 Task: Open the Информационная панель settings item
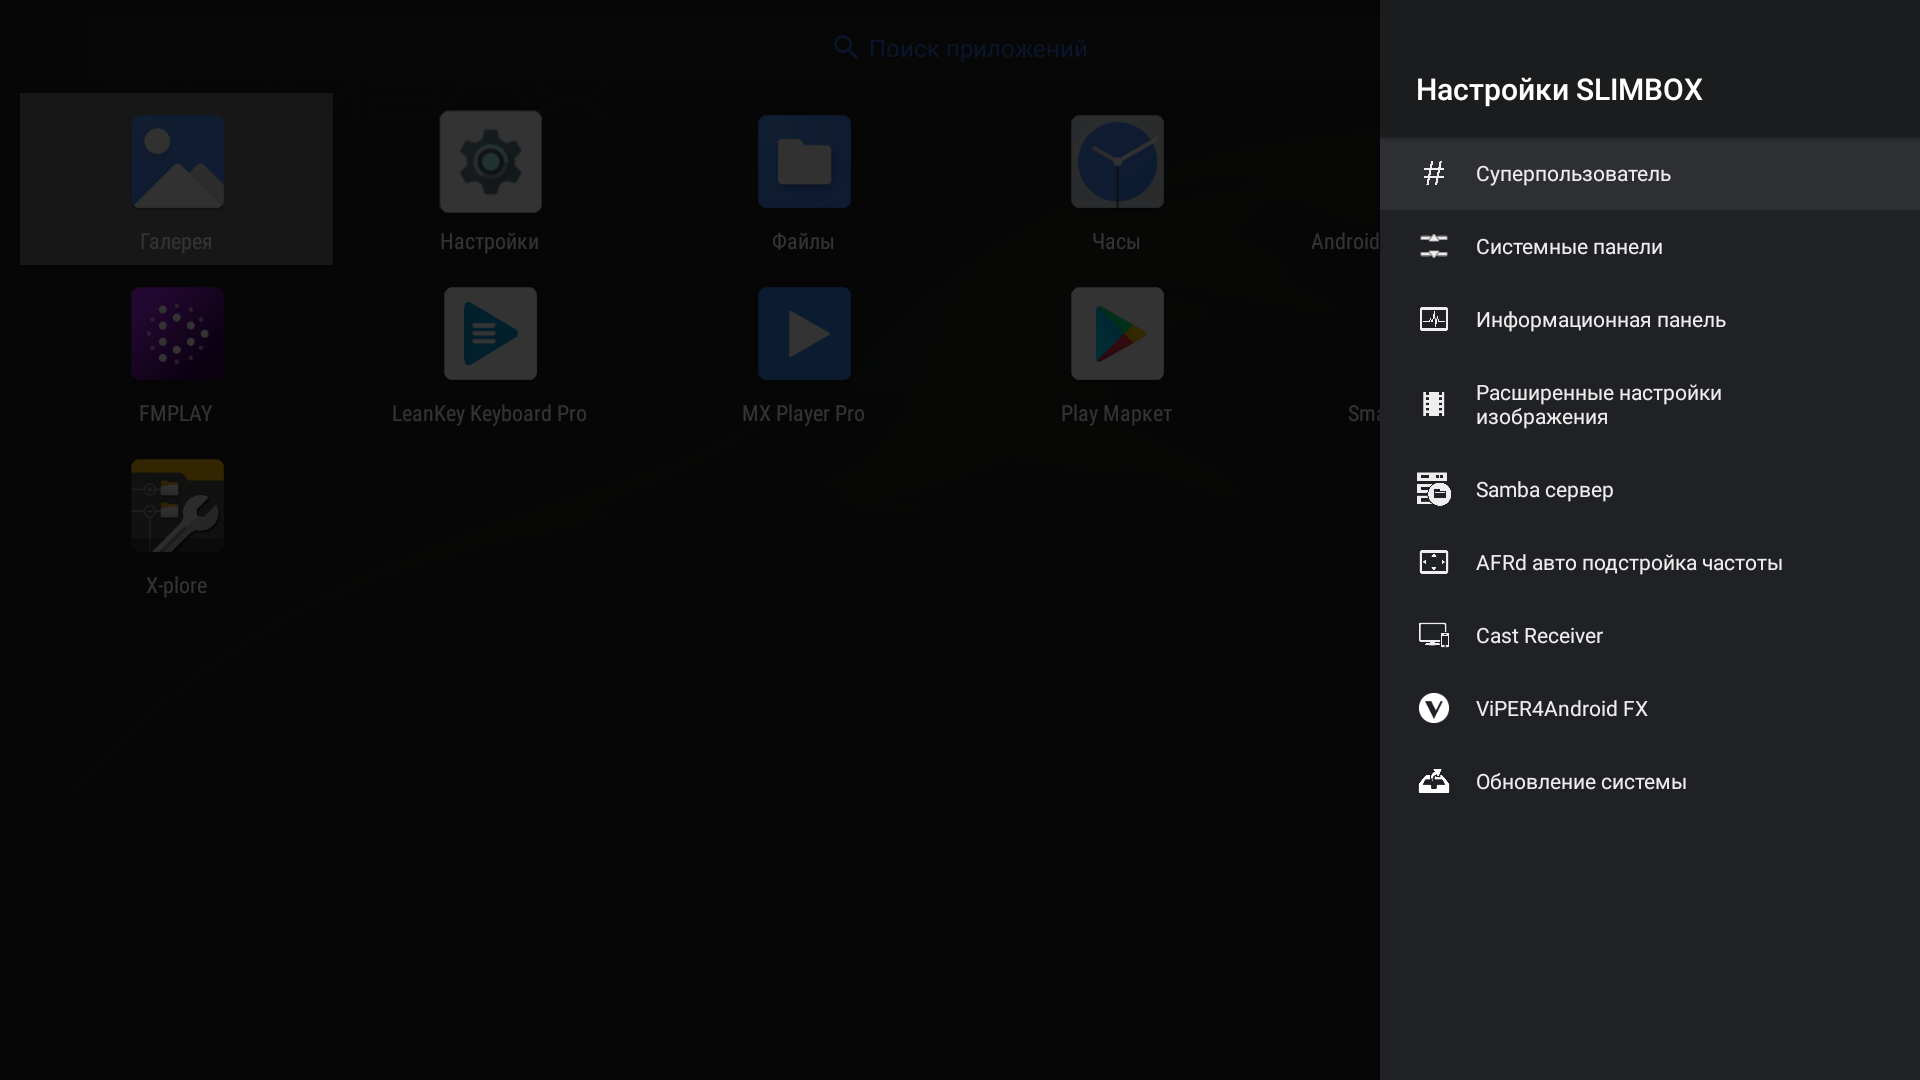click(1600, 320)
